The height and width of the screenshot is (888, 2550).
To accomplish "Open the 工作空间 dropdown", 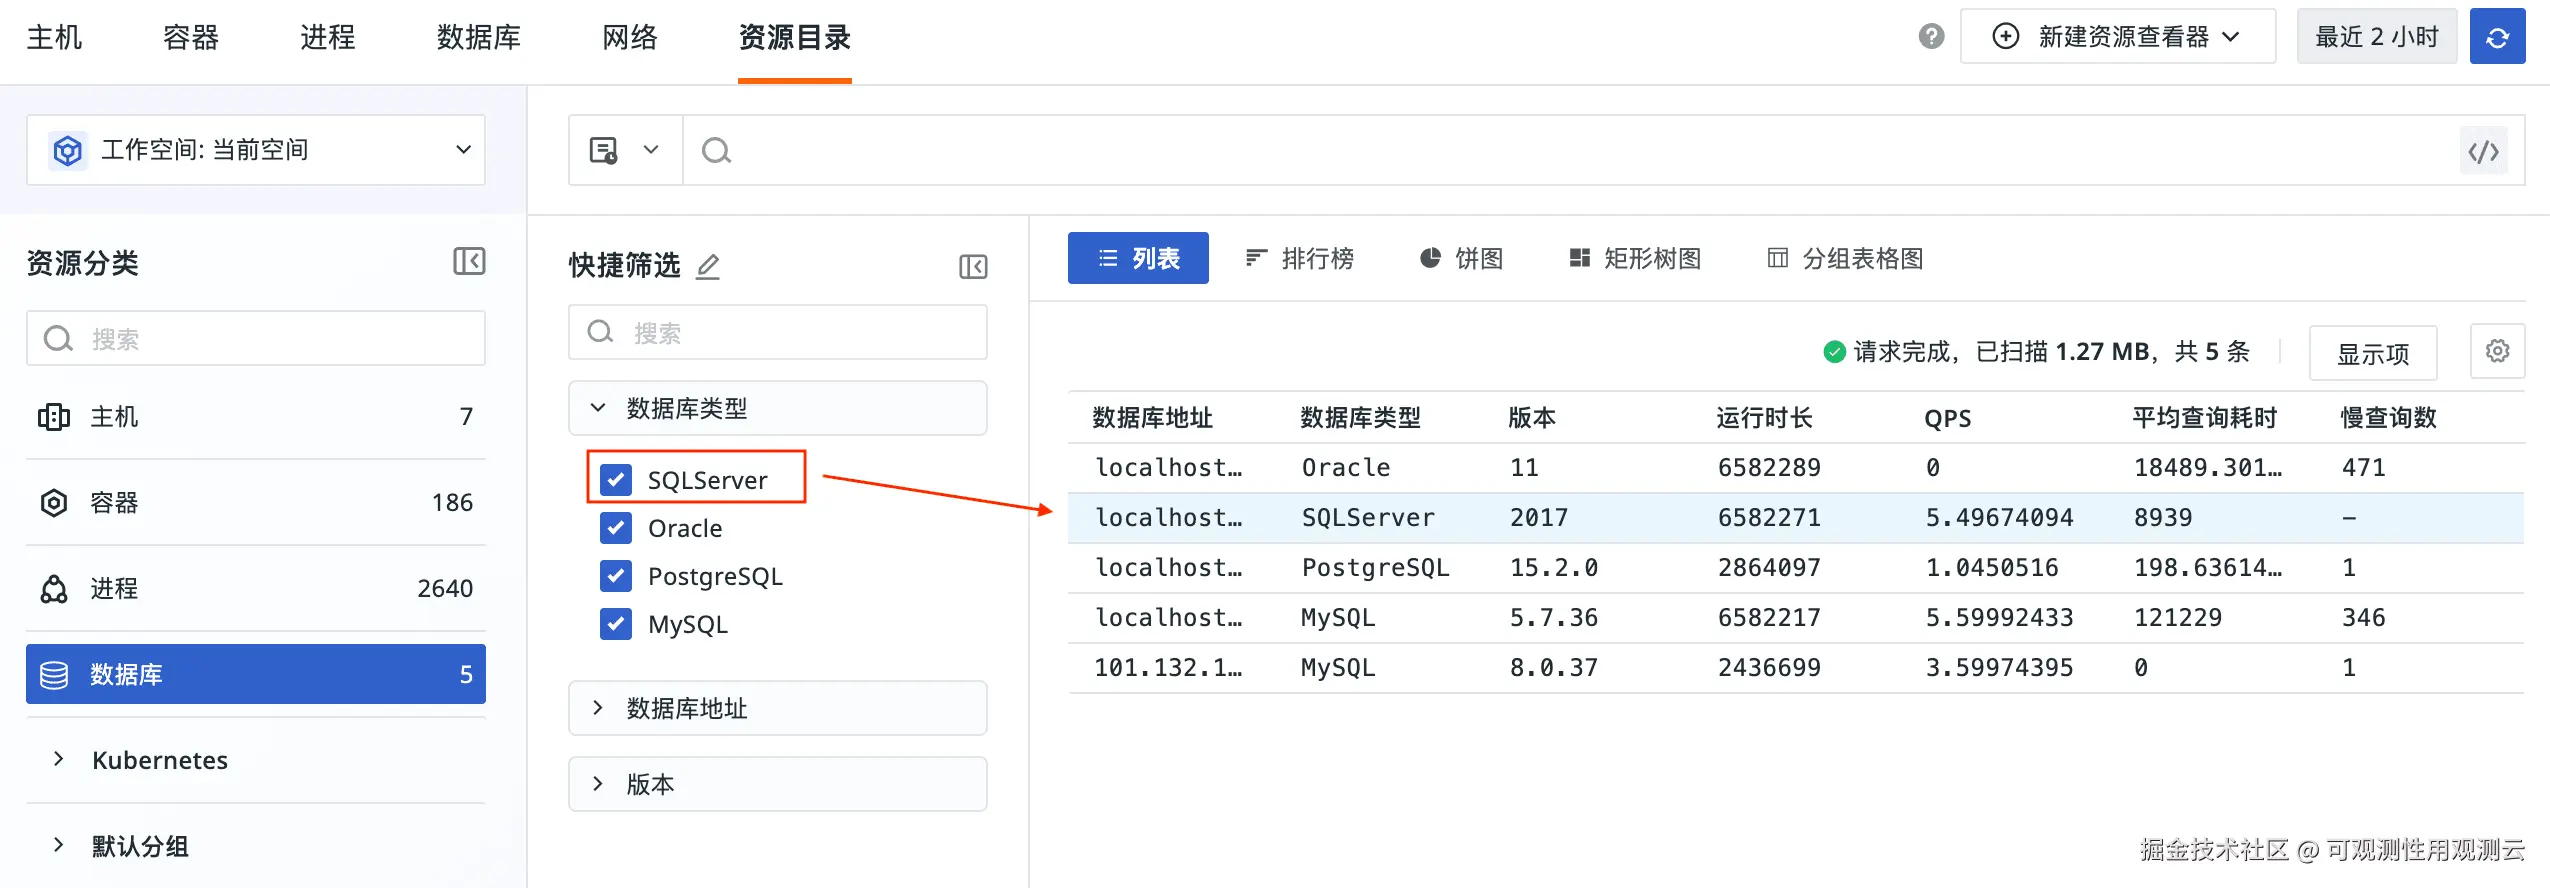I will (x=256, y=150).
